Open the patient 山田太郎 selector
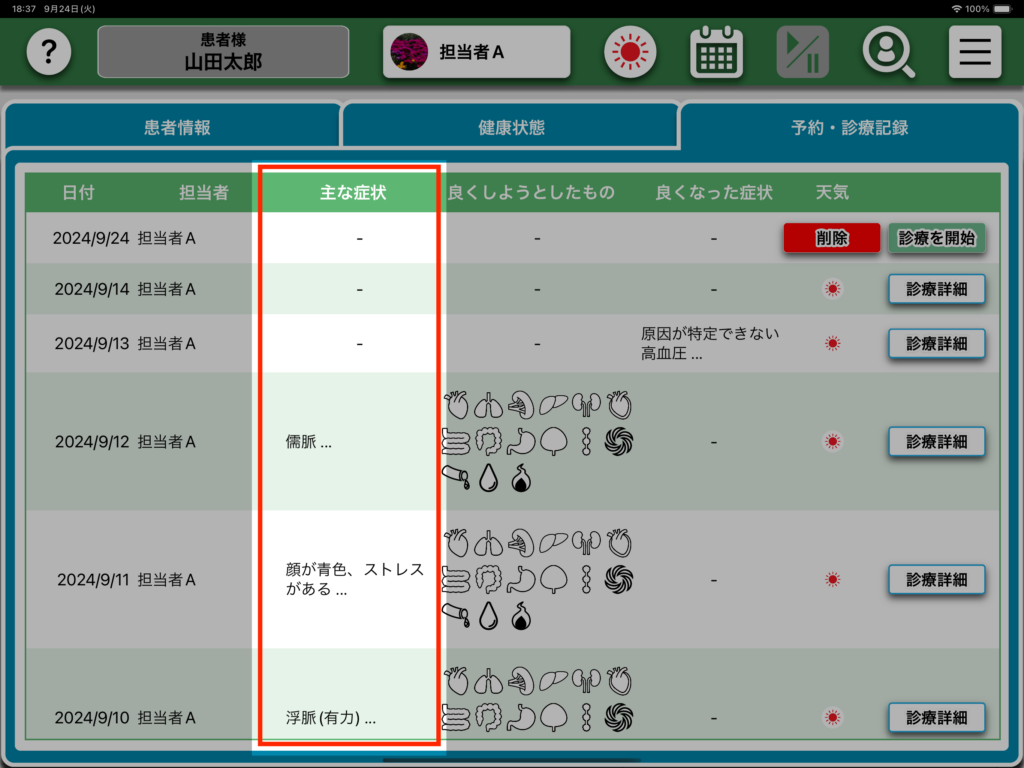Viewport: 1024px width, 768px height. (223, 52)
